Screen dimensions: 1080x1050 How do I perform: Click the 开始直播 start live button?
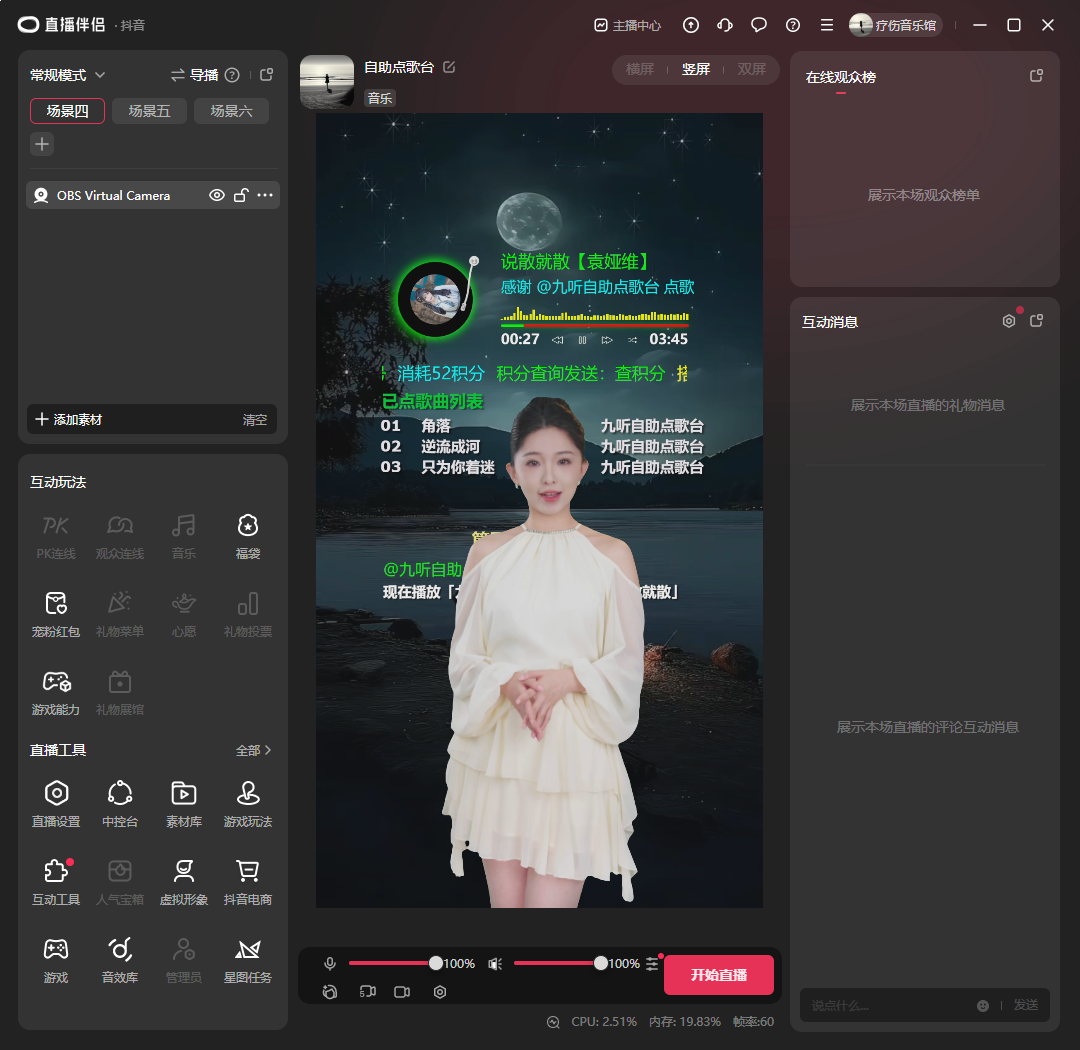coord(718,975)
